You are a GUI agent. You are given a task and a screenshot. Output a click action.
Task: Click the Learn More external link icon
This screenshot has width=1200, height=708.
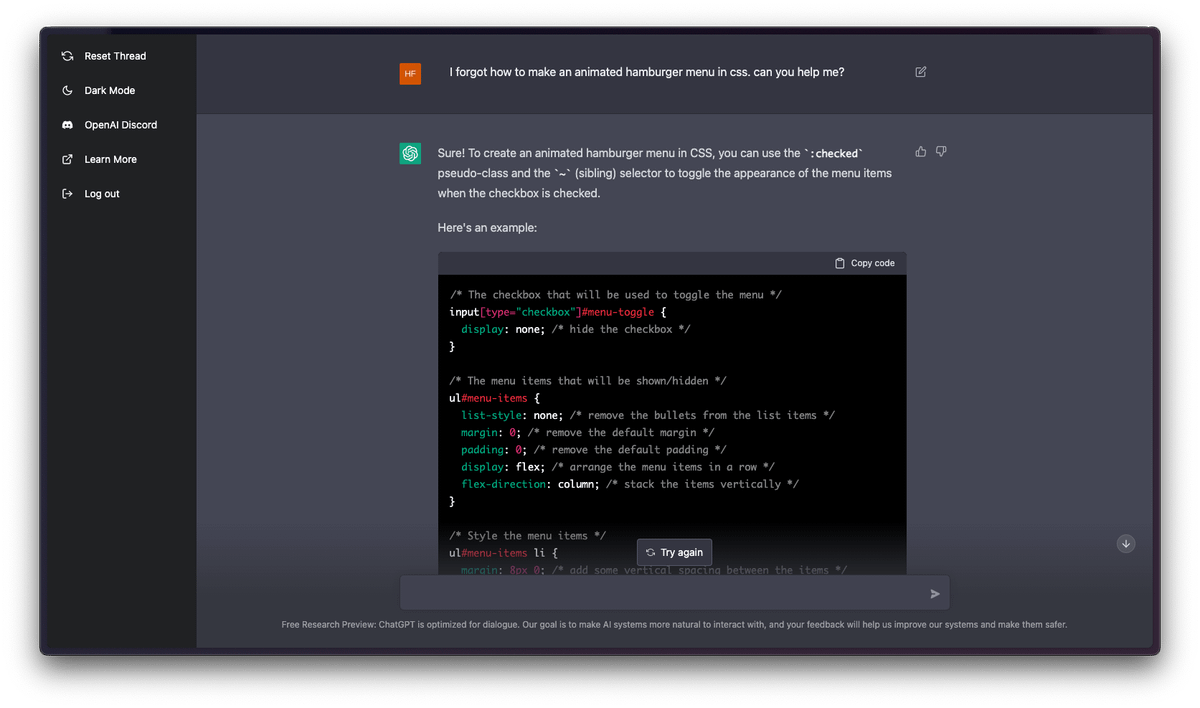tap(67, 160)
